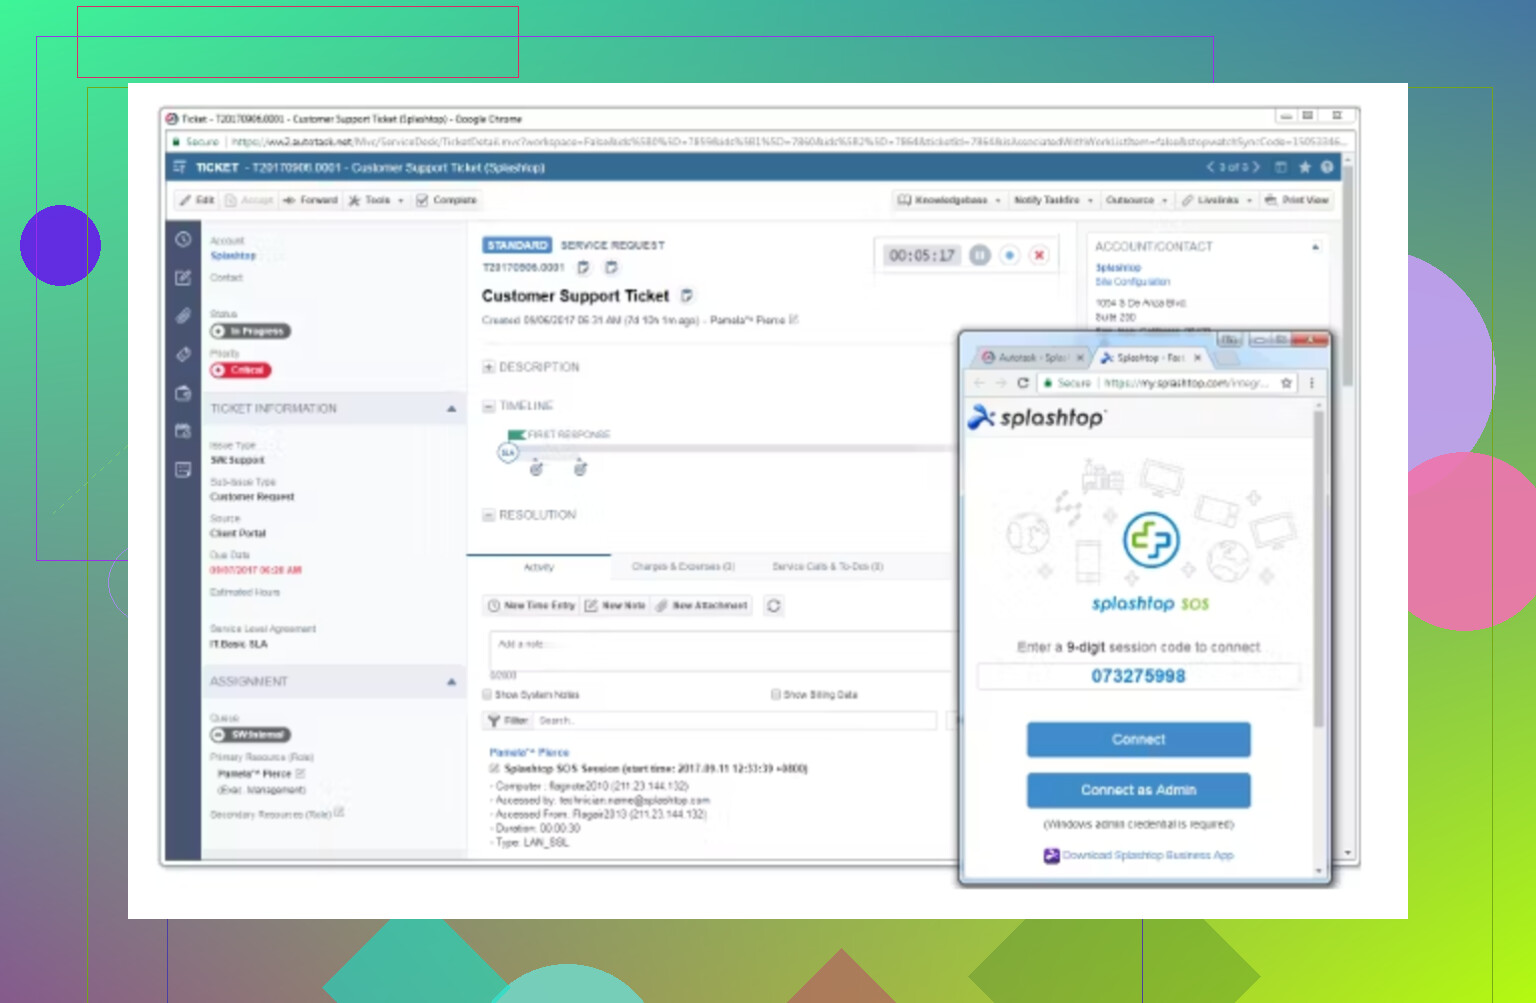The image size is (1536, 1003).
Task: Open the calendar icon in the left sidebar
Action: (x=183, y=431)
